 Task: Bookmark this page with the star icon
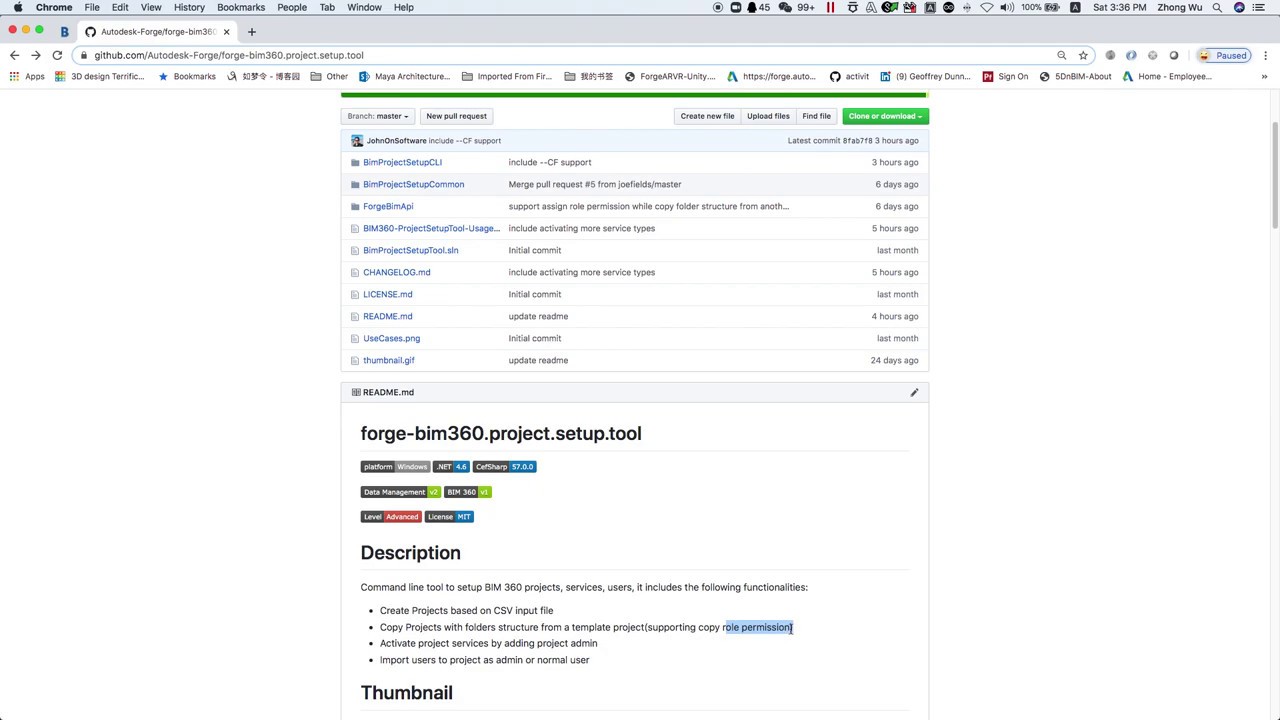1083,55
